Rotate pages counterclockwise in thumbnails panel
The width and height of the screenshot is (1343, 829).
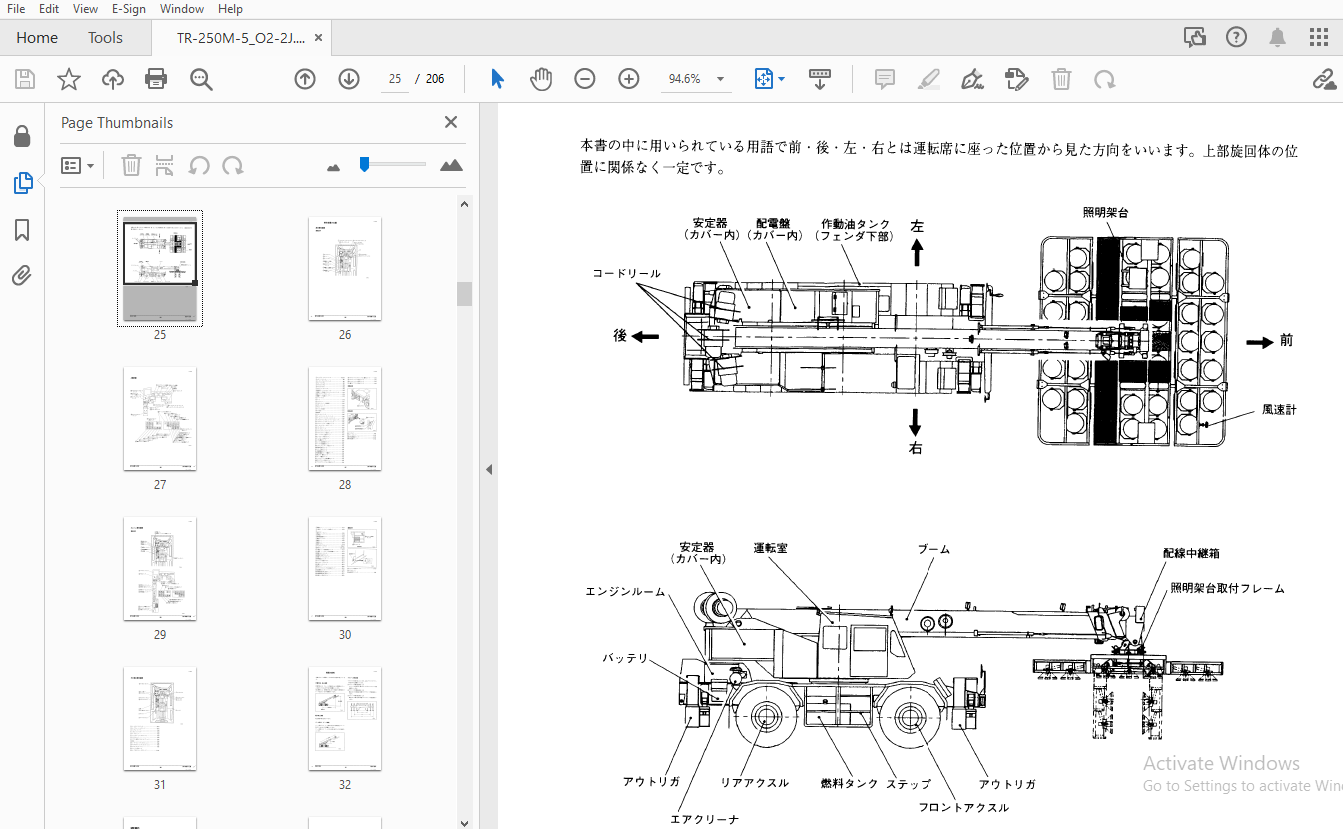pos(199,165)
